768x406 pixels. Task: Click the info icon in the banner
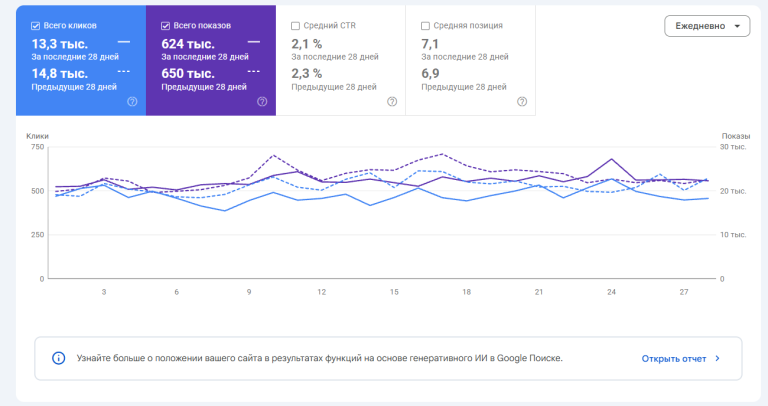58,358
